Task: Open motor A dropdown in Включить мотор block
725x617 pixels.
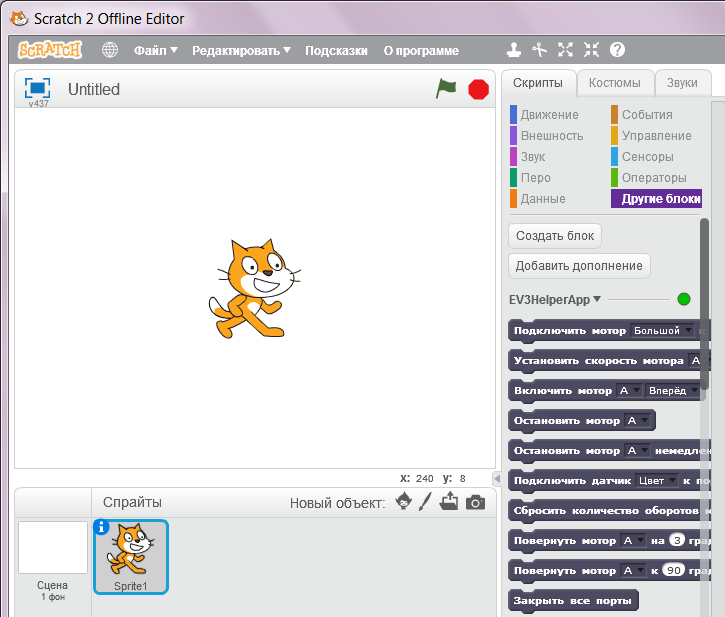Action: [x=629, y=391]
